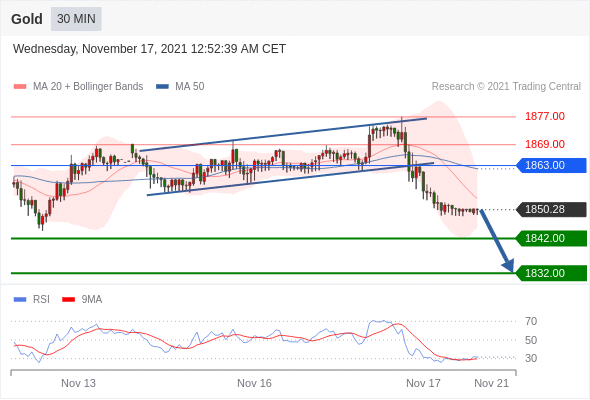The width and height of the screenshot is (590, 400).
Task: Click the 1869.00 resistance price label
Action: tap(545, 144)
